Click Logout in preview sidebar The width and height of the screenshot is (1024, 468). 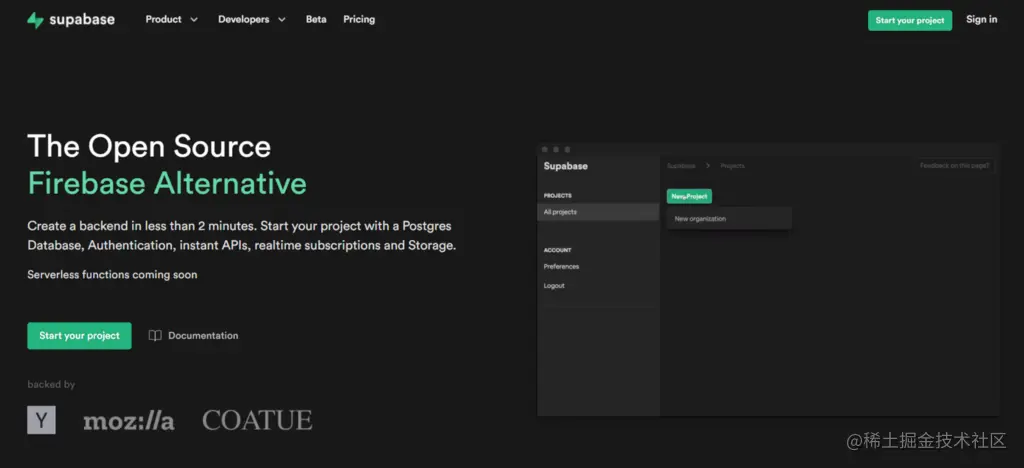click(554, 286)
